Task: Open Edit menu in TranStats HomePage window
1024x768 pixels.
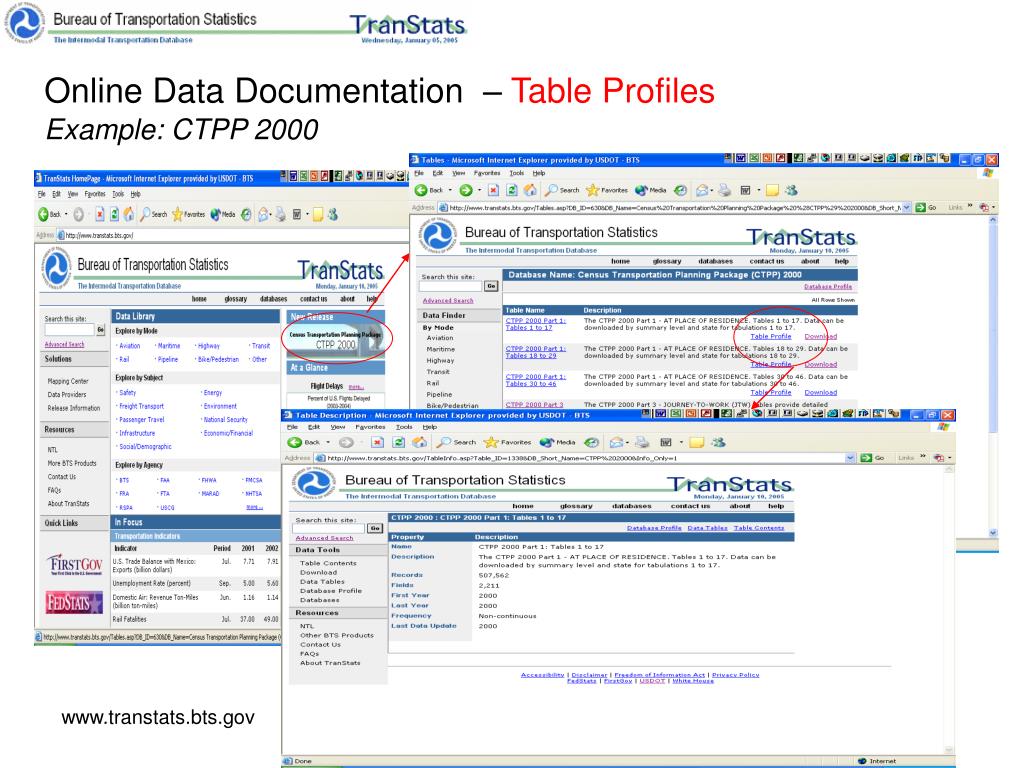Action: point(57,194)
